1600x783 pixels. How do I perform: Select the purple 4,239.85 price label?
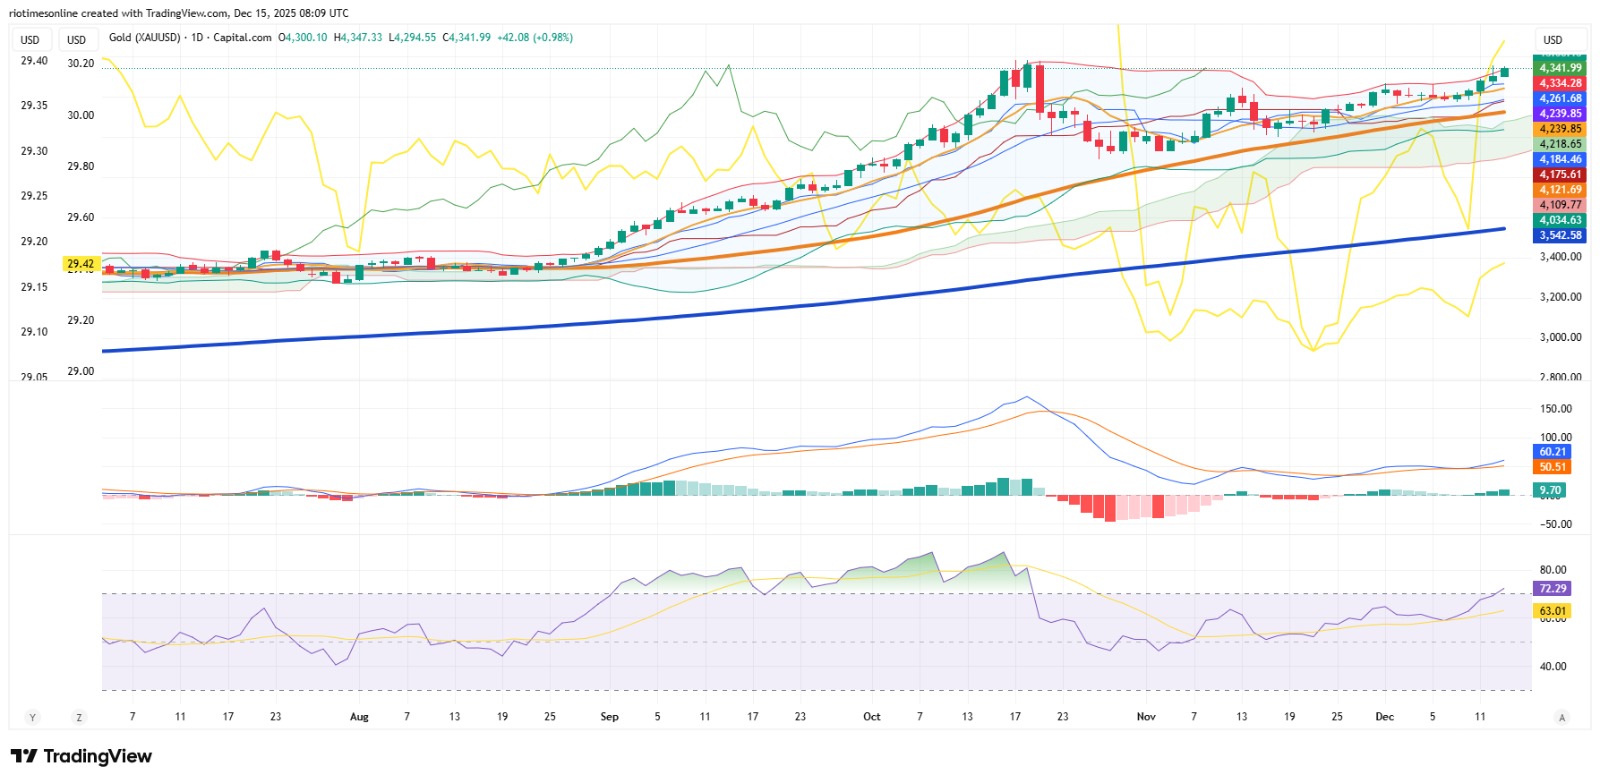click(x=1560, y=113)
